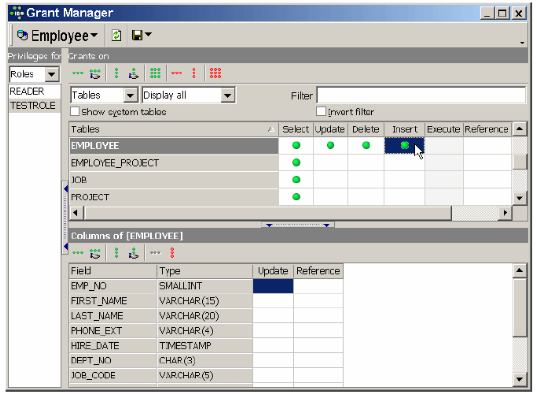Click Grant All with Grant Option in Grants toolbar

tap(95, 73)
